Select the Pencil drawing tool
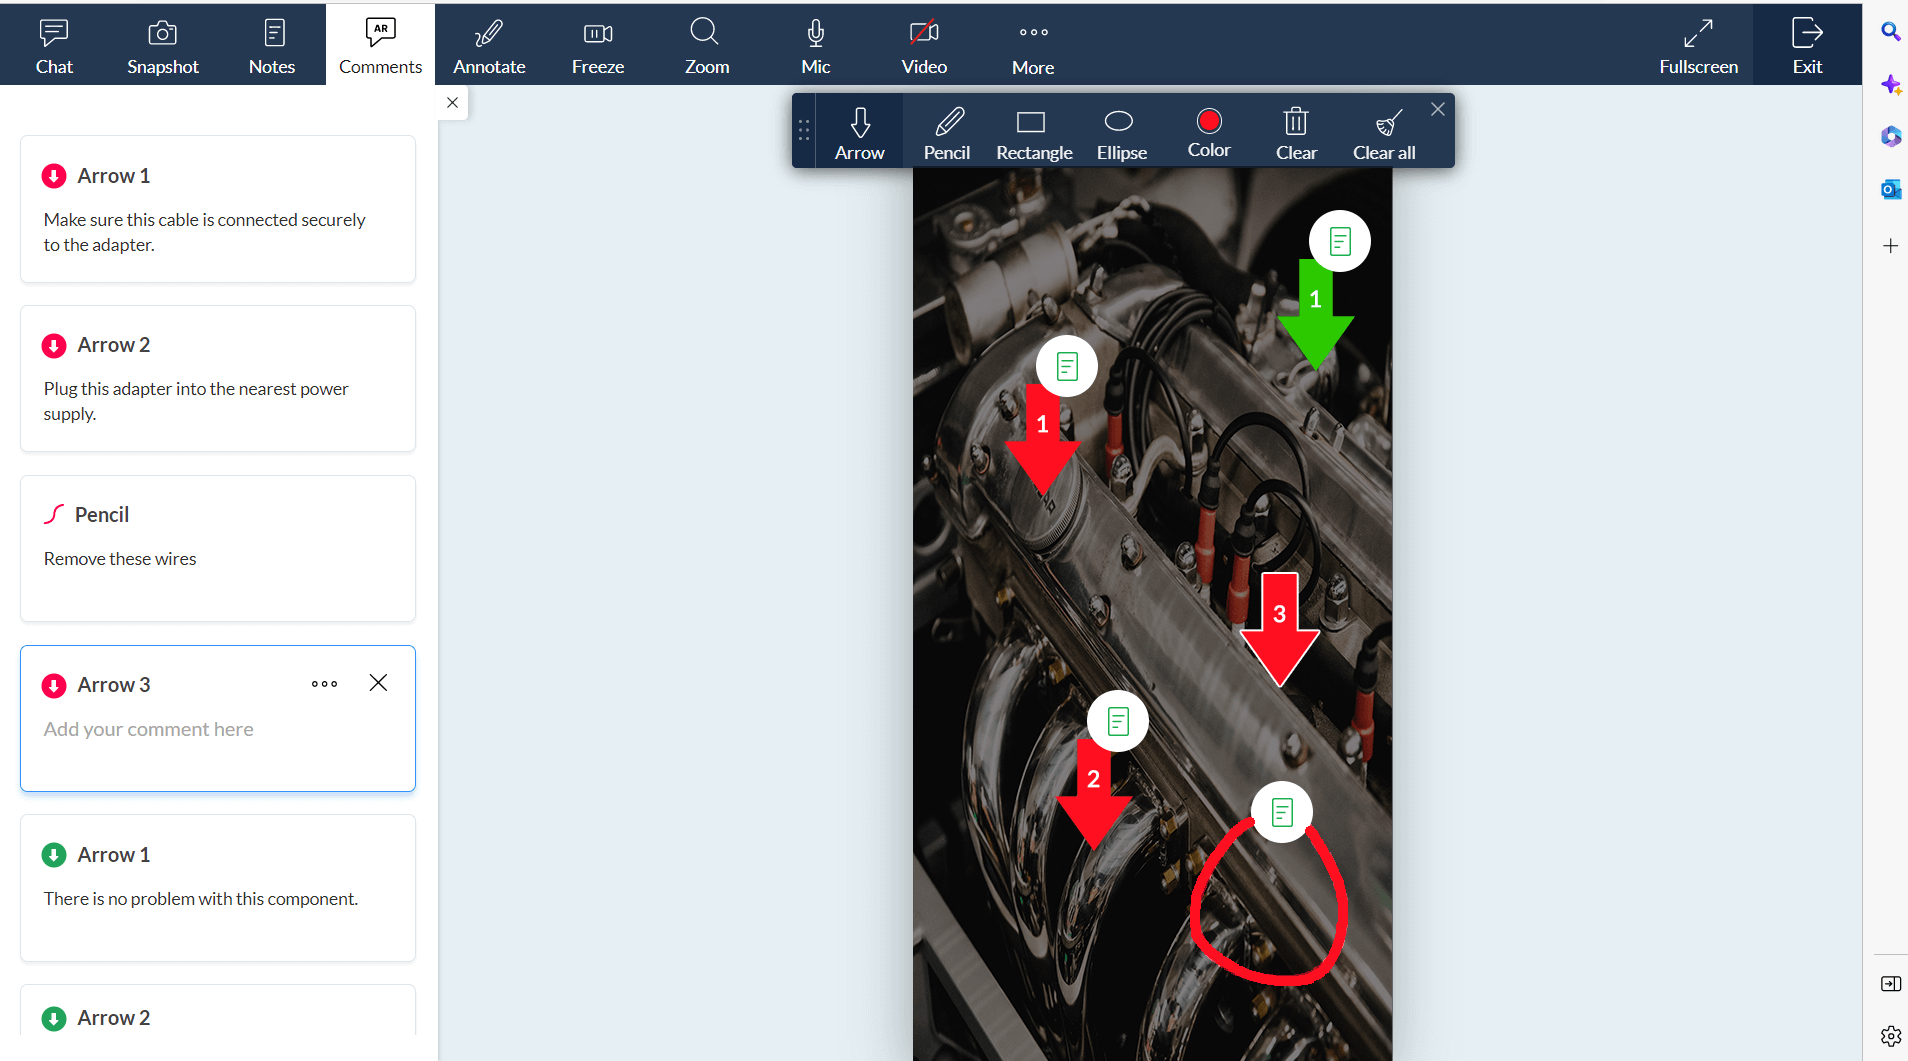Viewport: 1908px width, 1061px height. (x=946, y=132)
